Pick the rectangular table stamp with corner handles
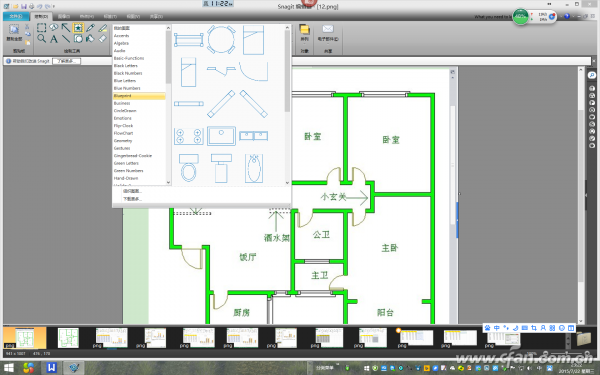This screenshot has height=375, width=600. 189,40
